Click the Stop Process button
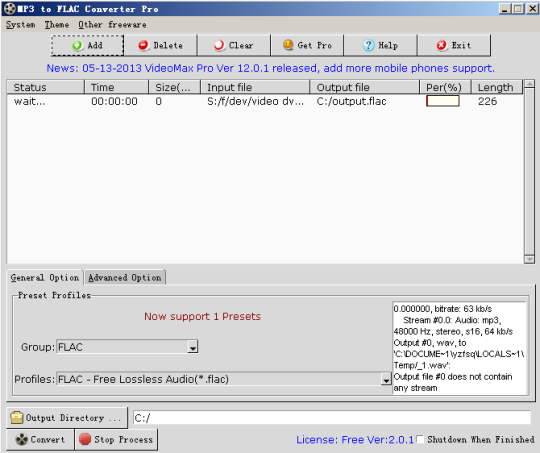 point(116,439)
